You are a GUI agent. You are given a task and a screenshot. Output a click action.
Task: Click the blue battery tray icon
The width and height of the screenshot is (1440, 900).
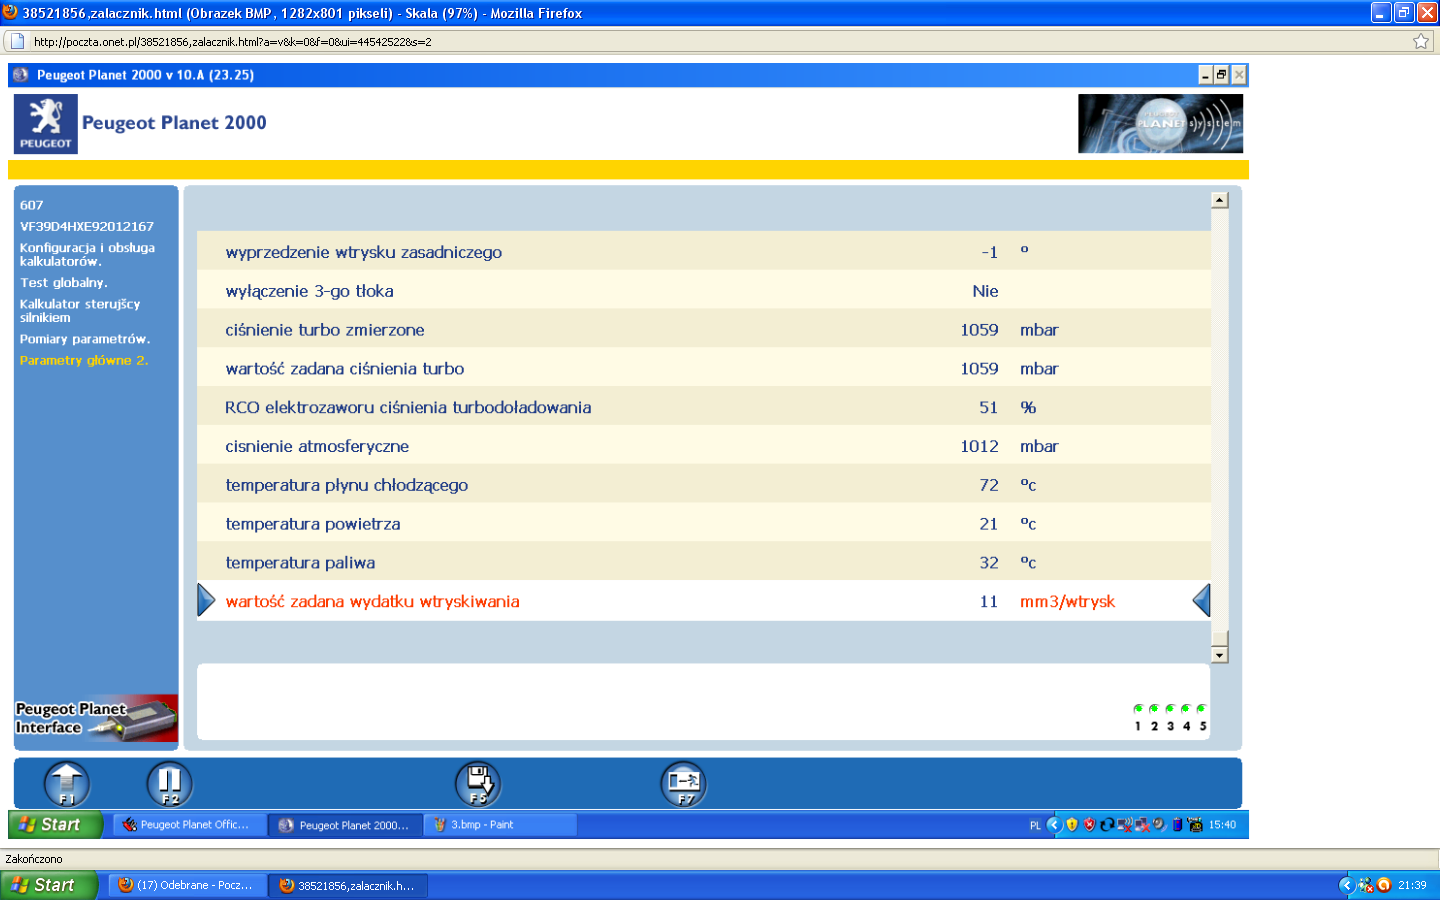pyautogui.click(x=1177, y=825)
